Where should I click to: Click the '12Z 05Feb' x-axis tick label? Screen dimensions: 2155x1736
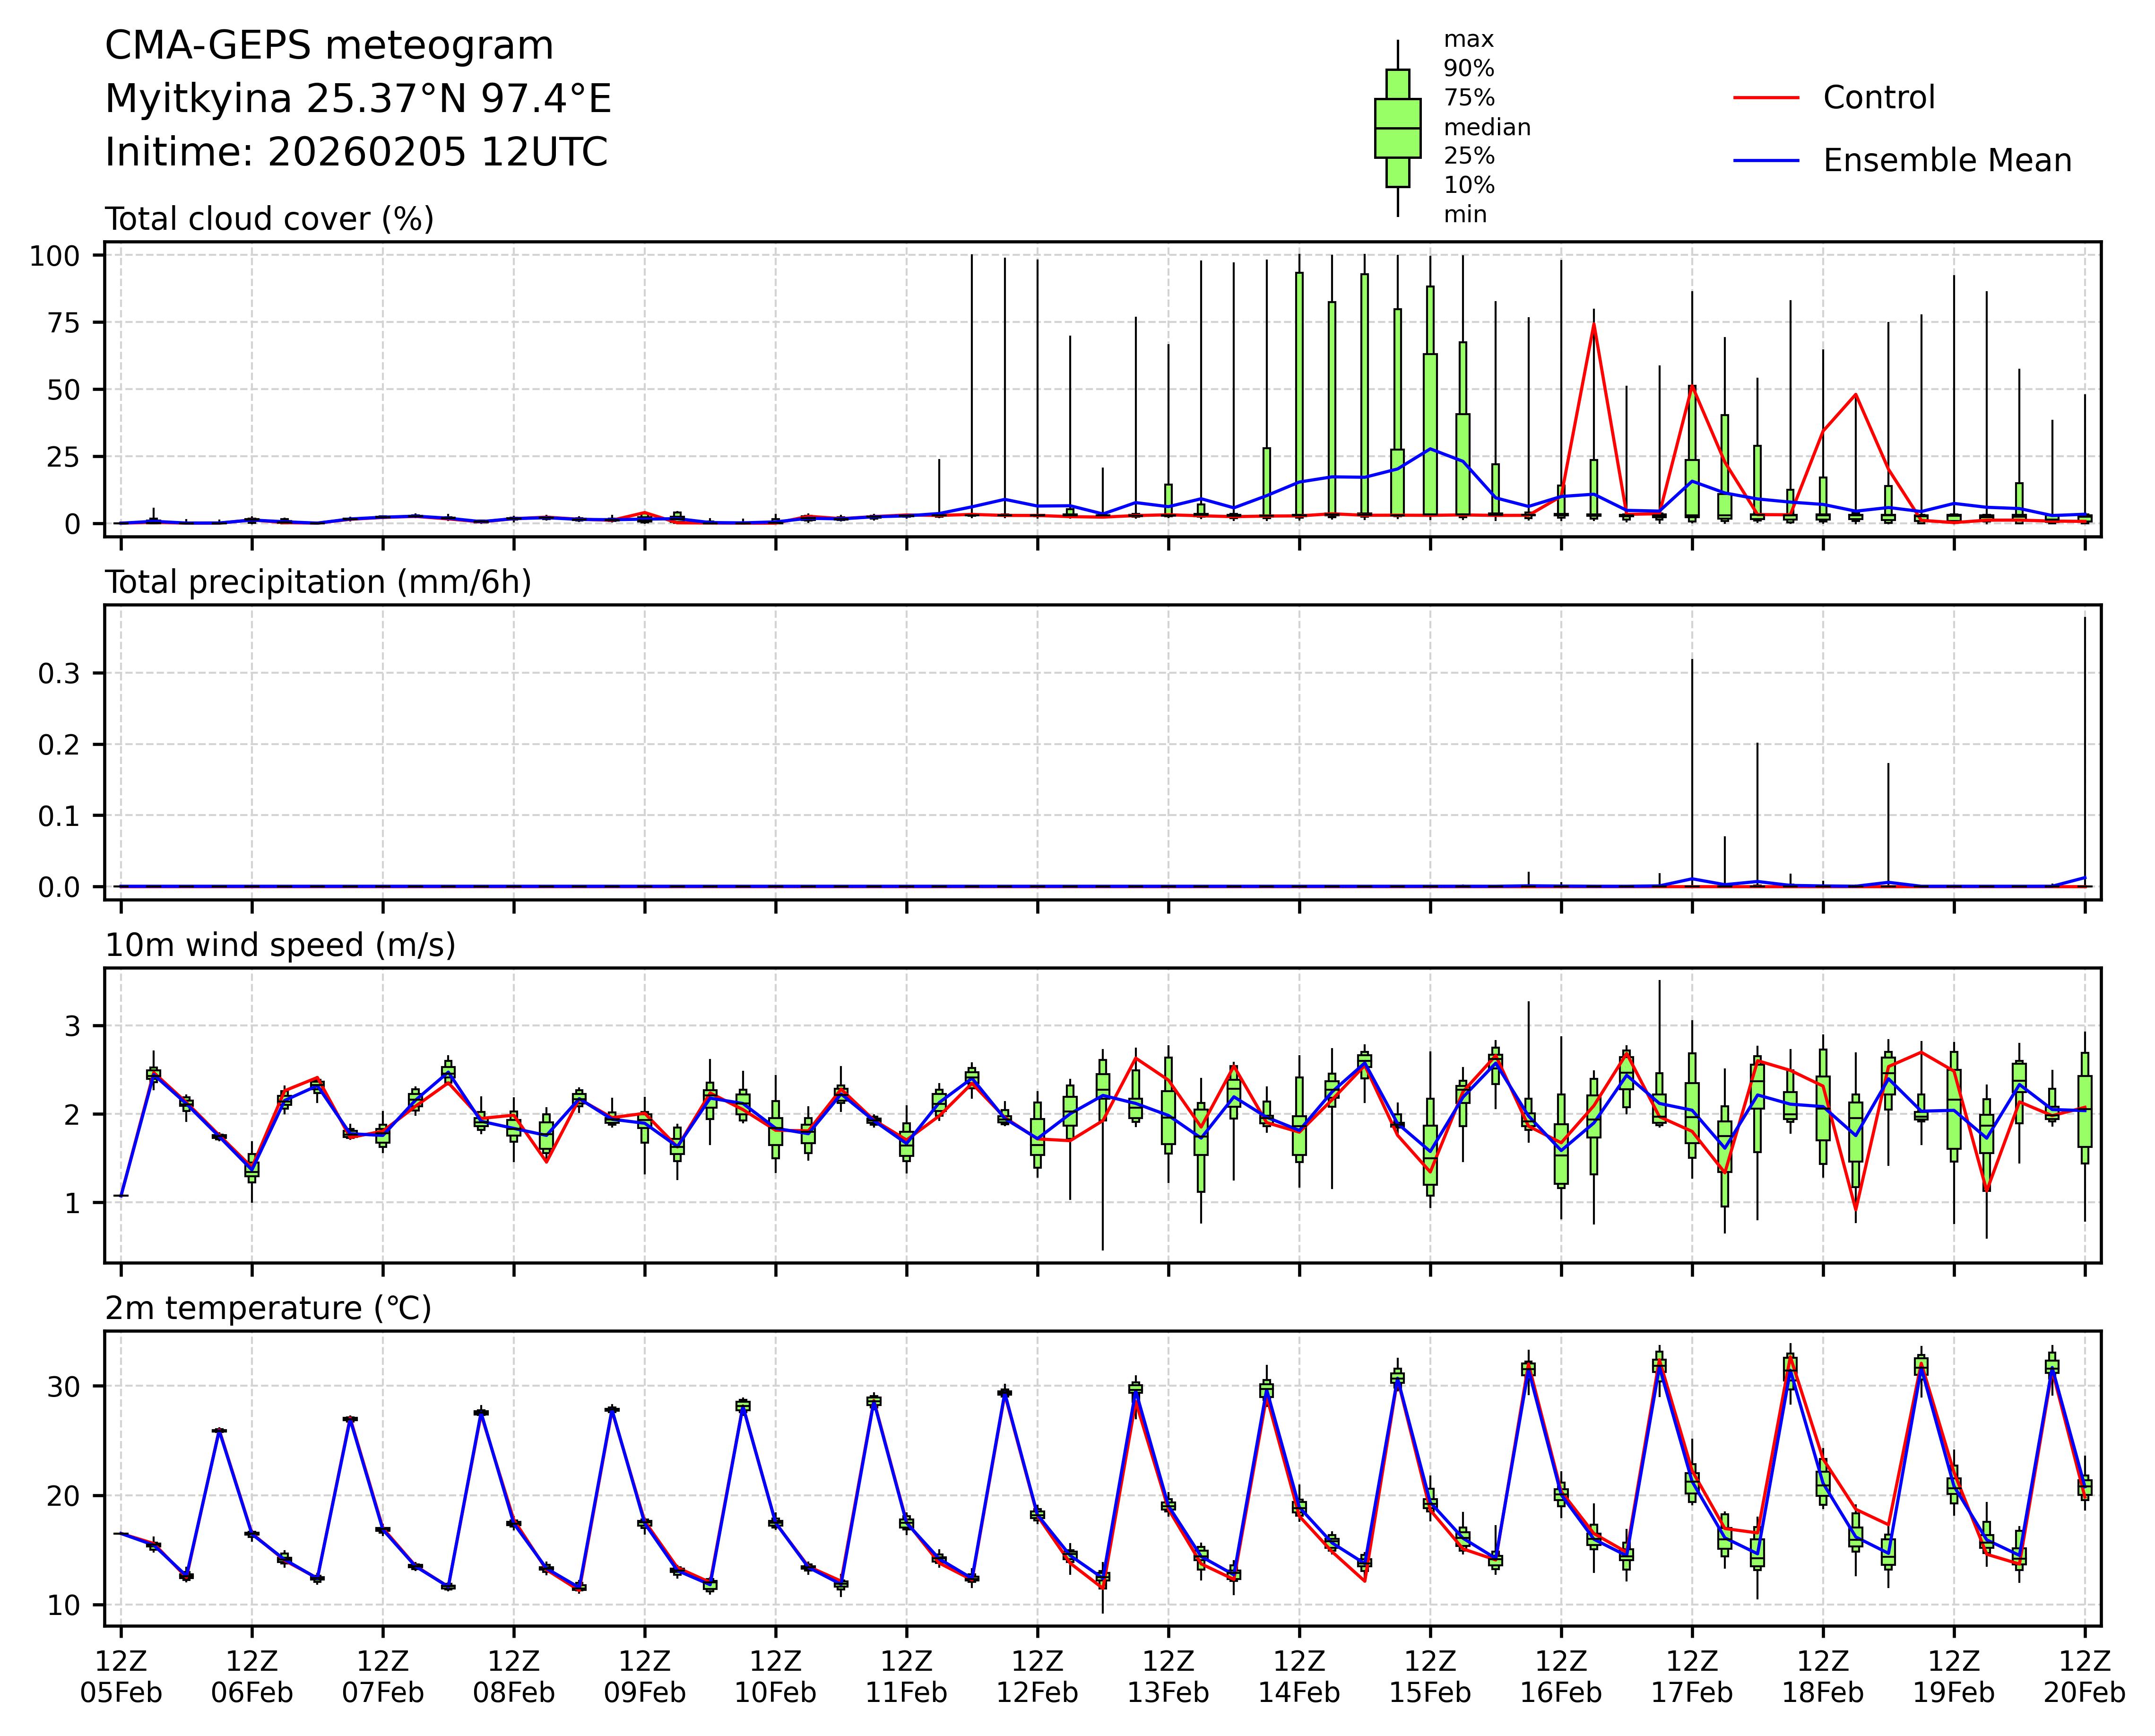click(121, 1677)
